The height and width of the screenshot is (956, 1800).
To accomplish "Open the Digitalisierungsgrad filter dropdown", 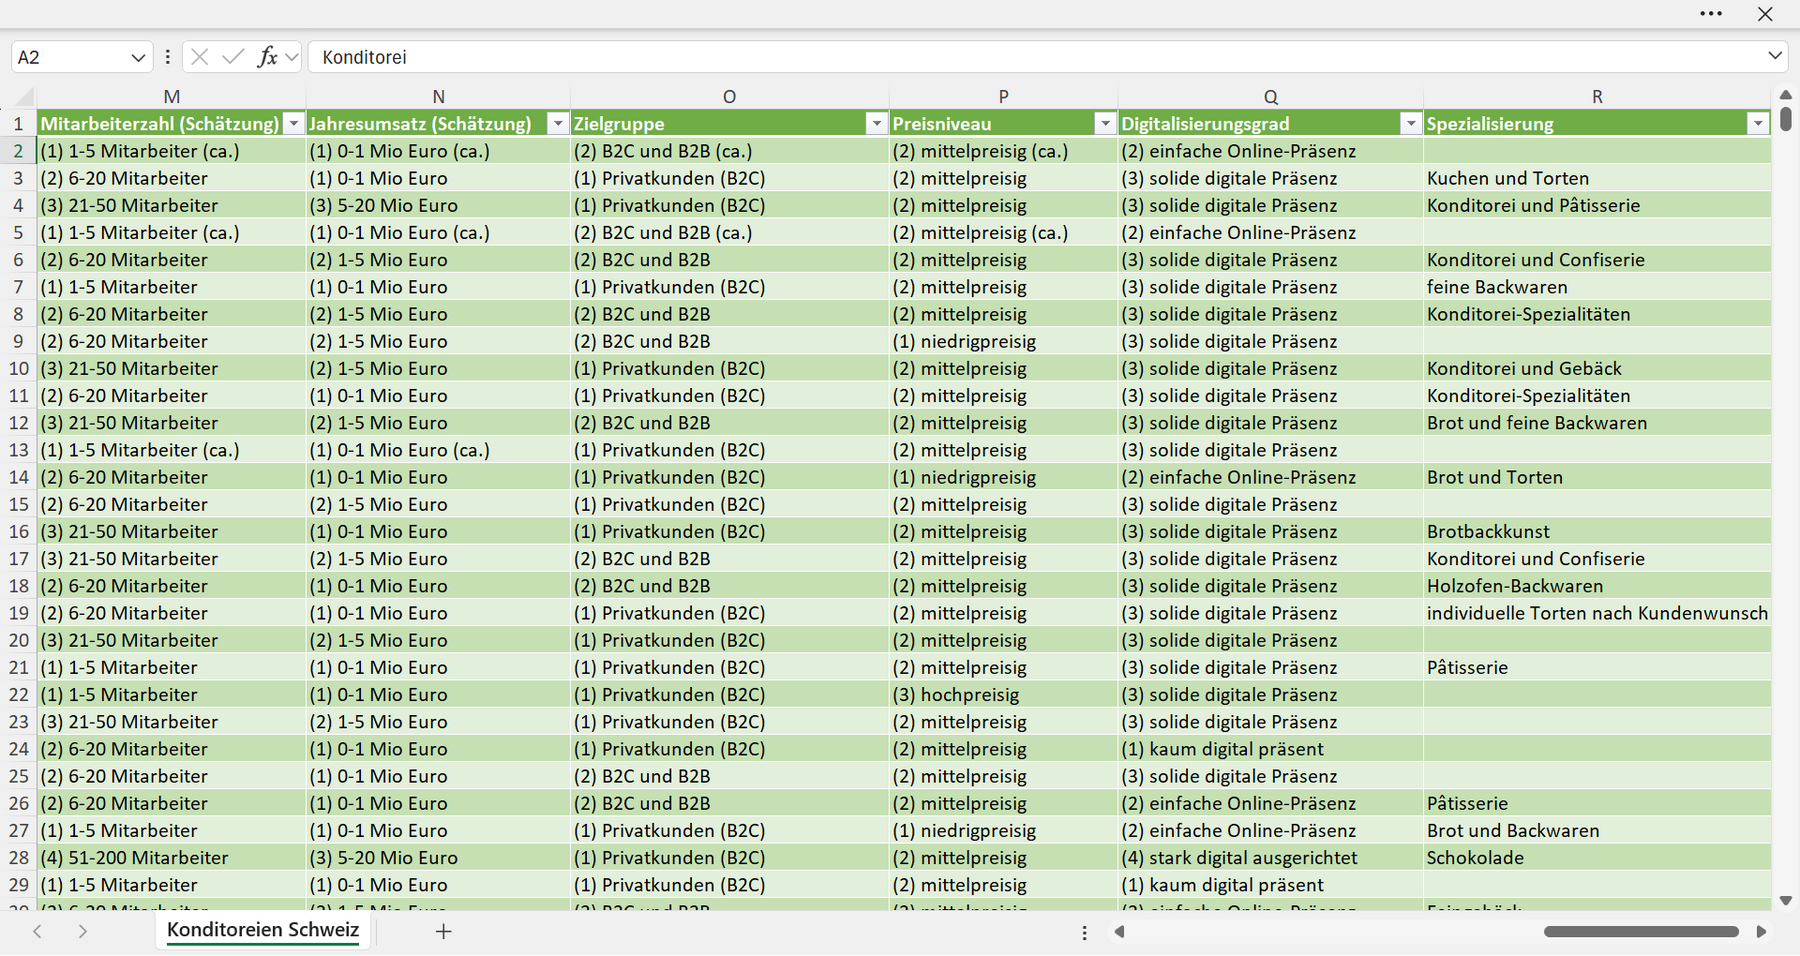I will pos(1411,124).
